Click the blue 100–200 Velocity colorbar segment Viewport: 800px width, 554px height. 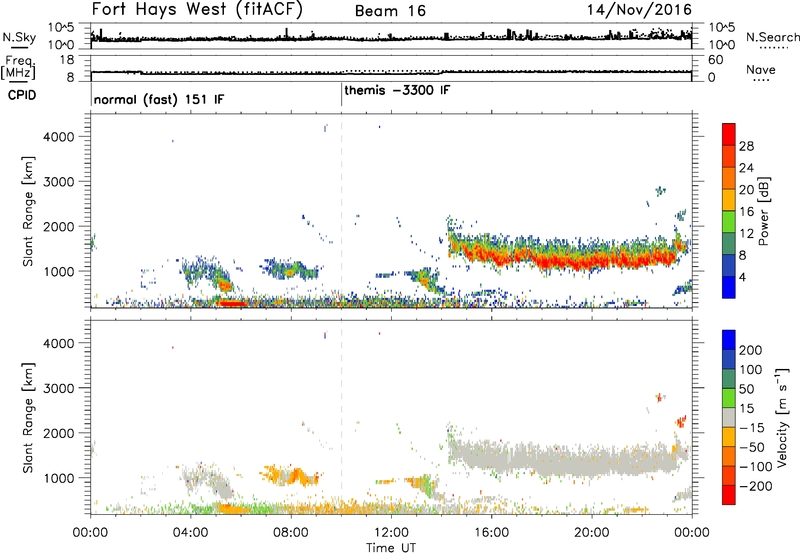point(729,359)
